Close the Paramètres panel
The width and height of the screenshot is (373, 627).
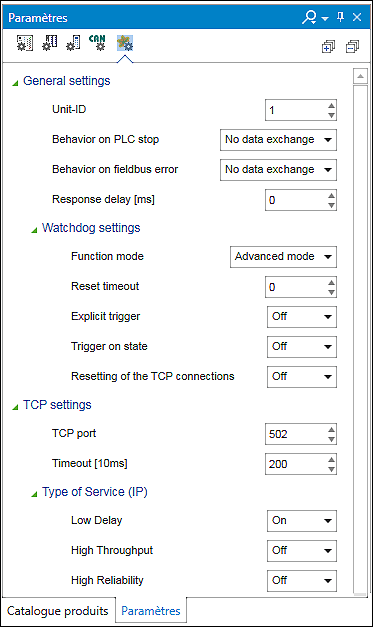[357, 17]
